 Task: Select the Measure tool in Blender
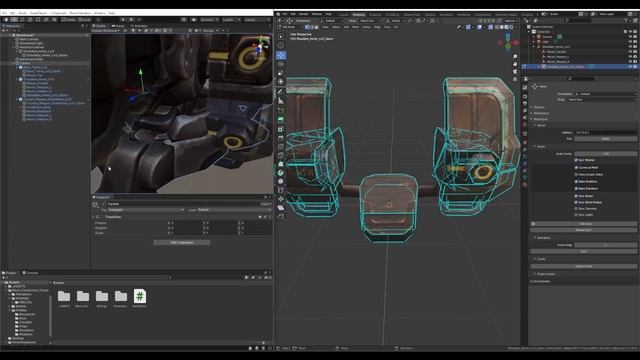tap(281, 101)
